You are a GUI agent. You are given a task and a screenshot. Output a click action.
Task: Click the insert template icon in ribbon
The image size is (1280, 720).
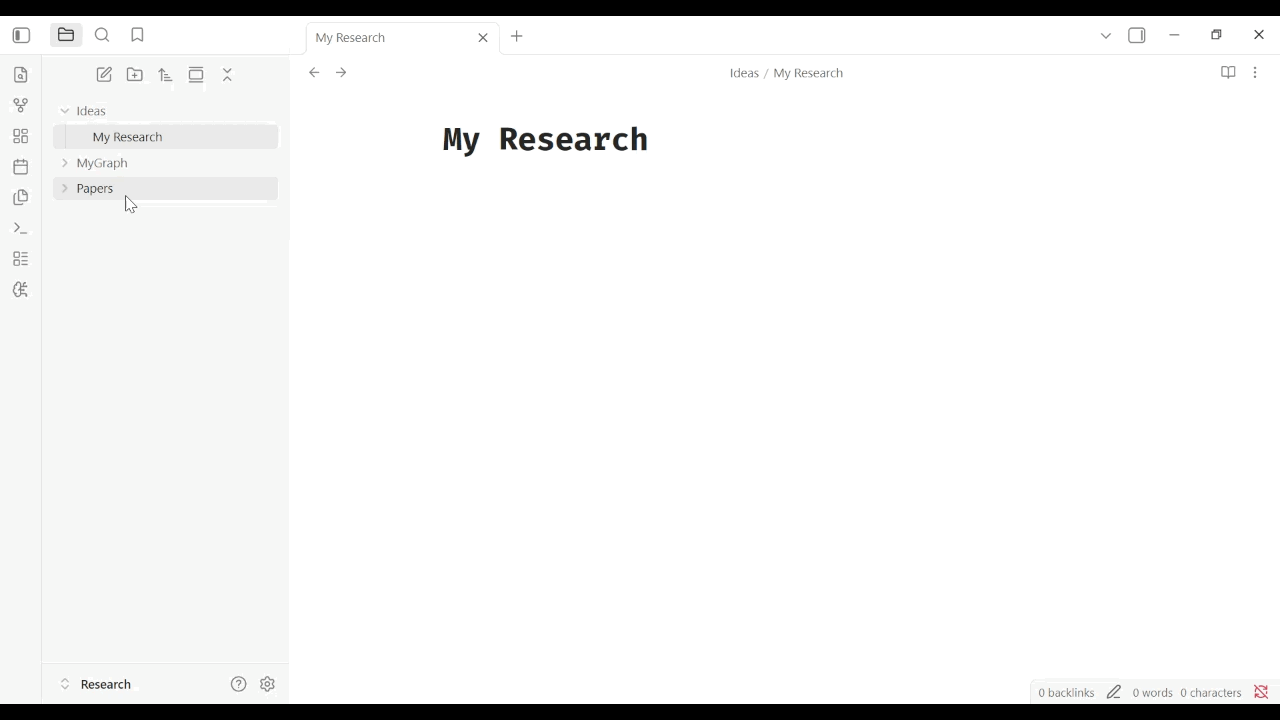pyautogui.click(x=21, y=198)
